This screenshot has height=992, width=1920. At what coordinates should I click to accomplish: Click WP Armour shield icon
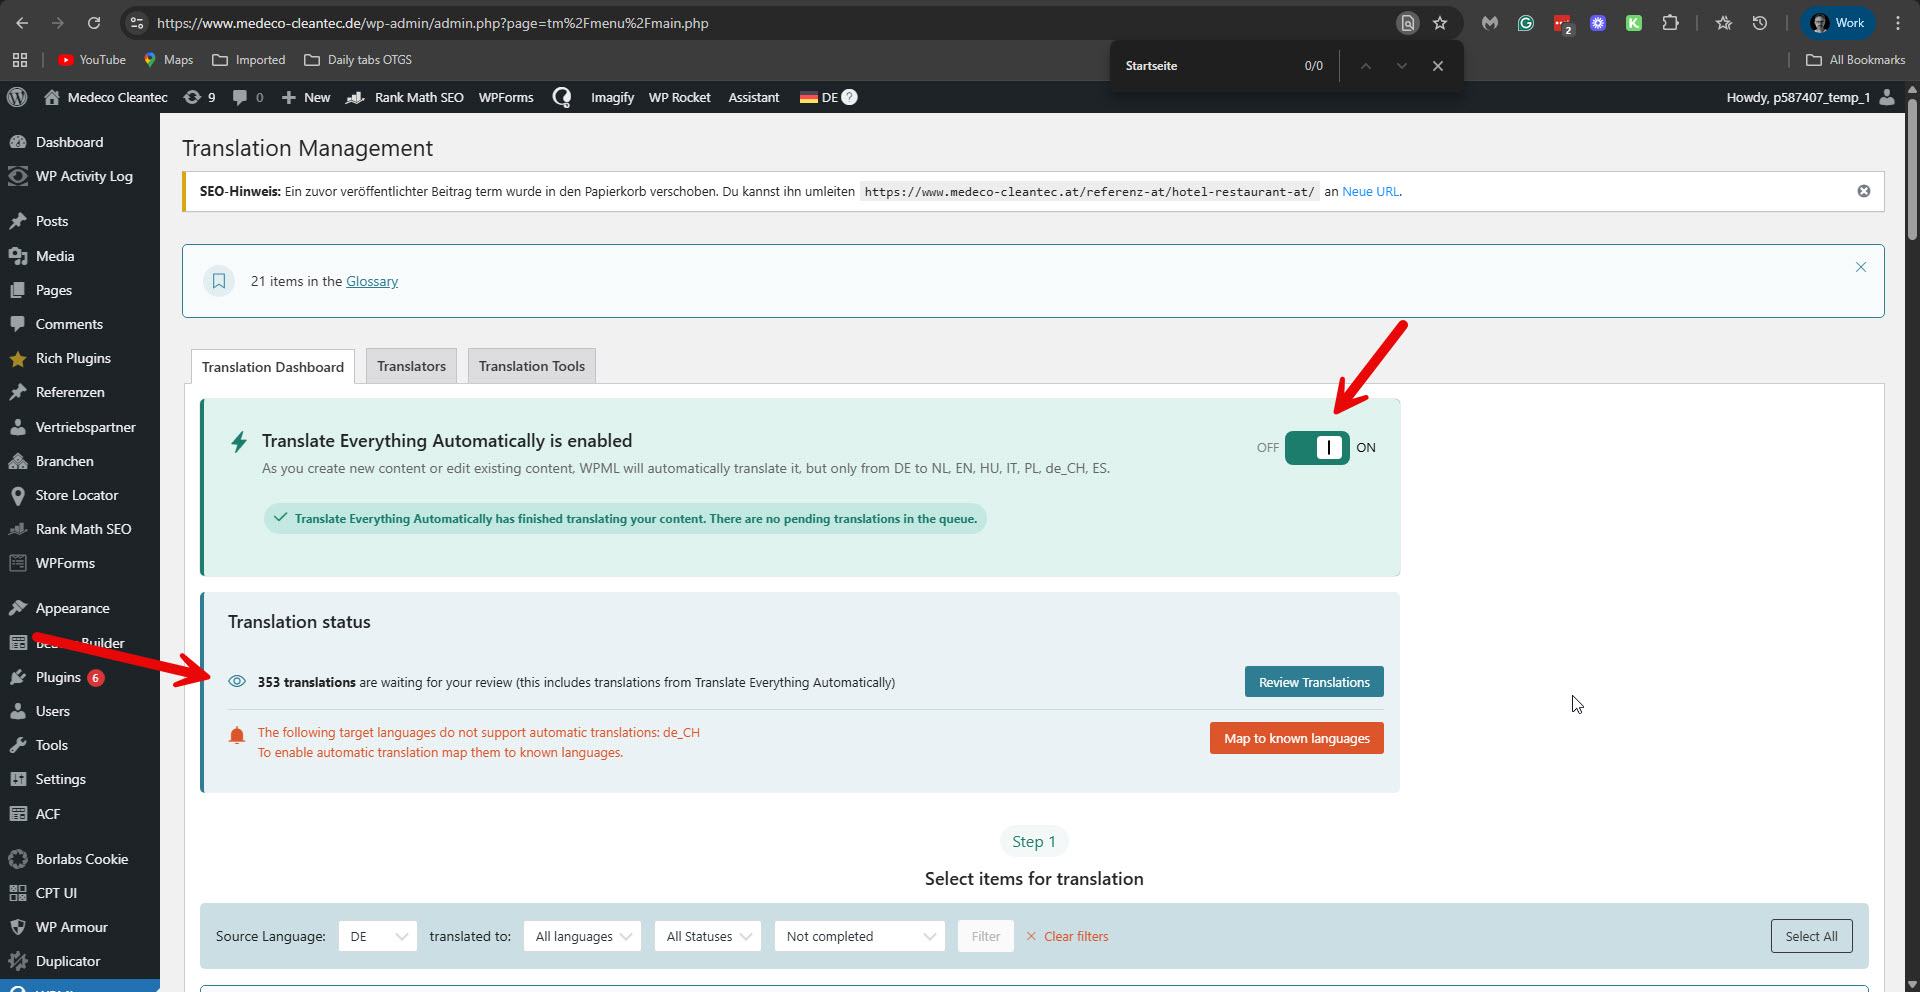point(18,927)
